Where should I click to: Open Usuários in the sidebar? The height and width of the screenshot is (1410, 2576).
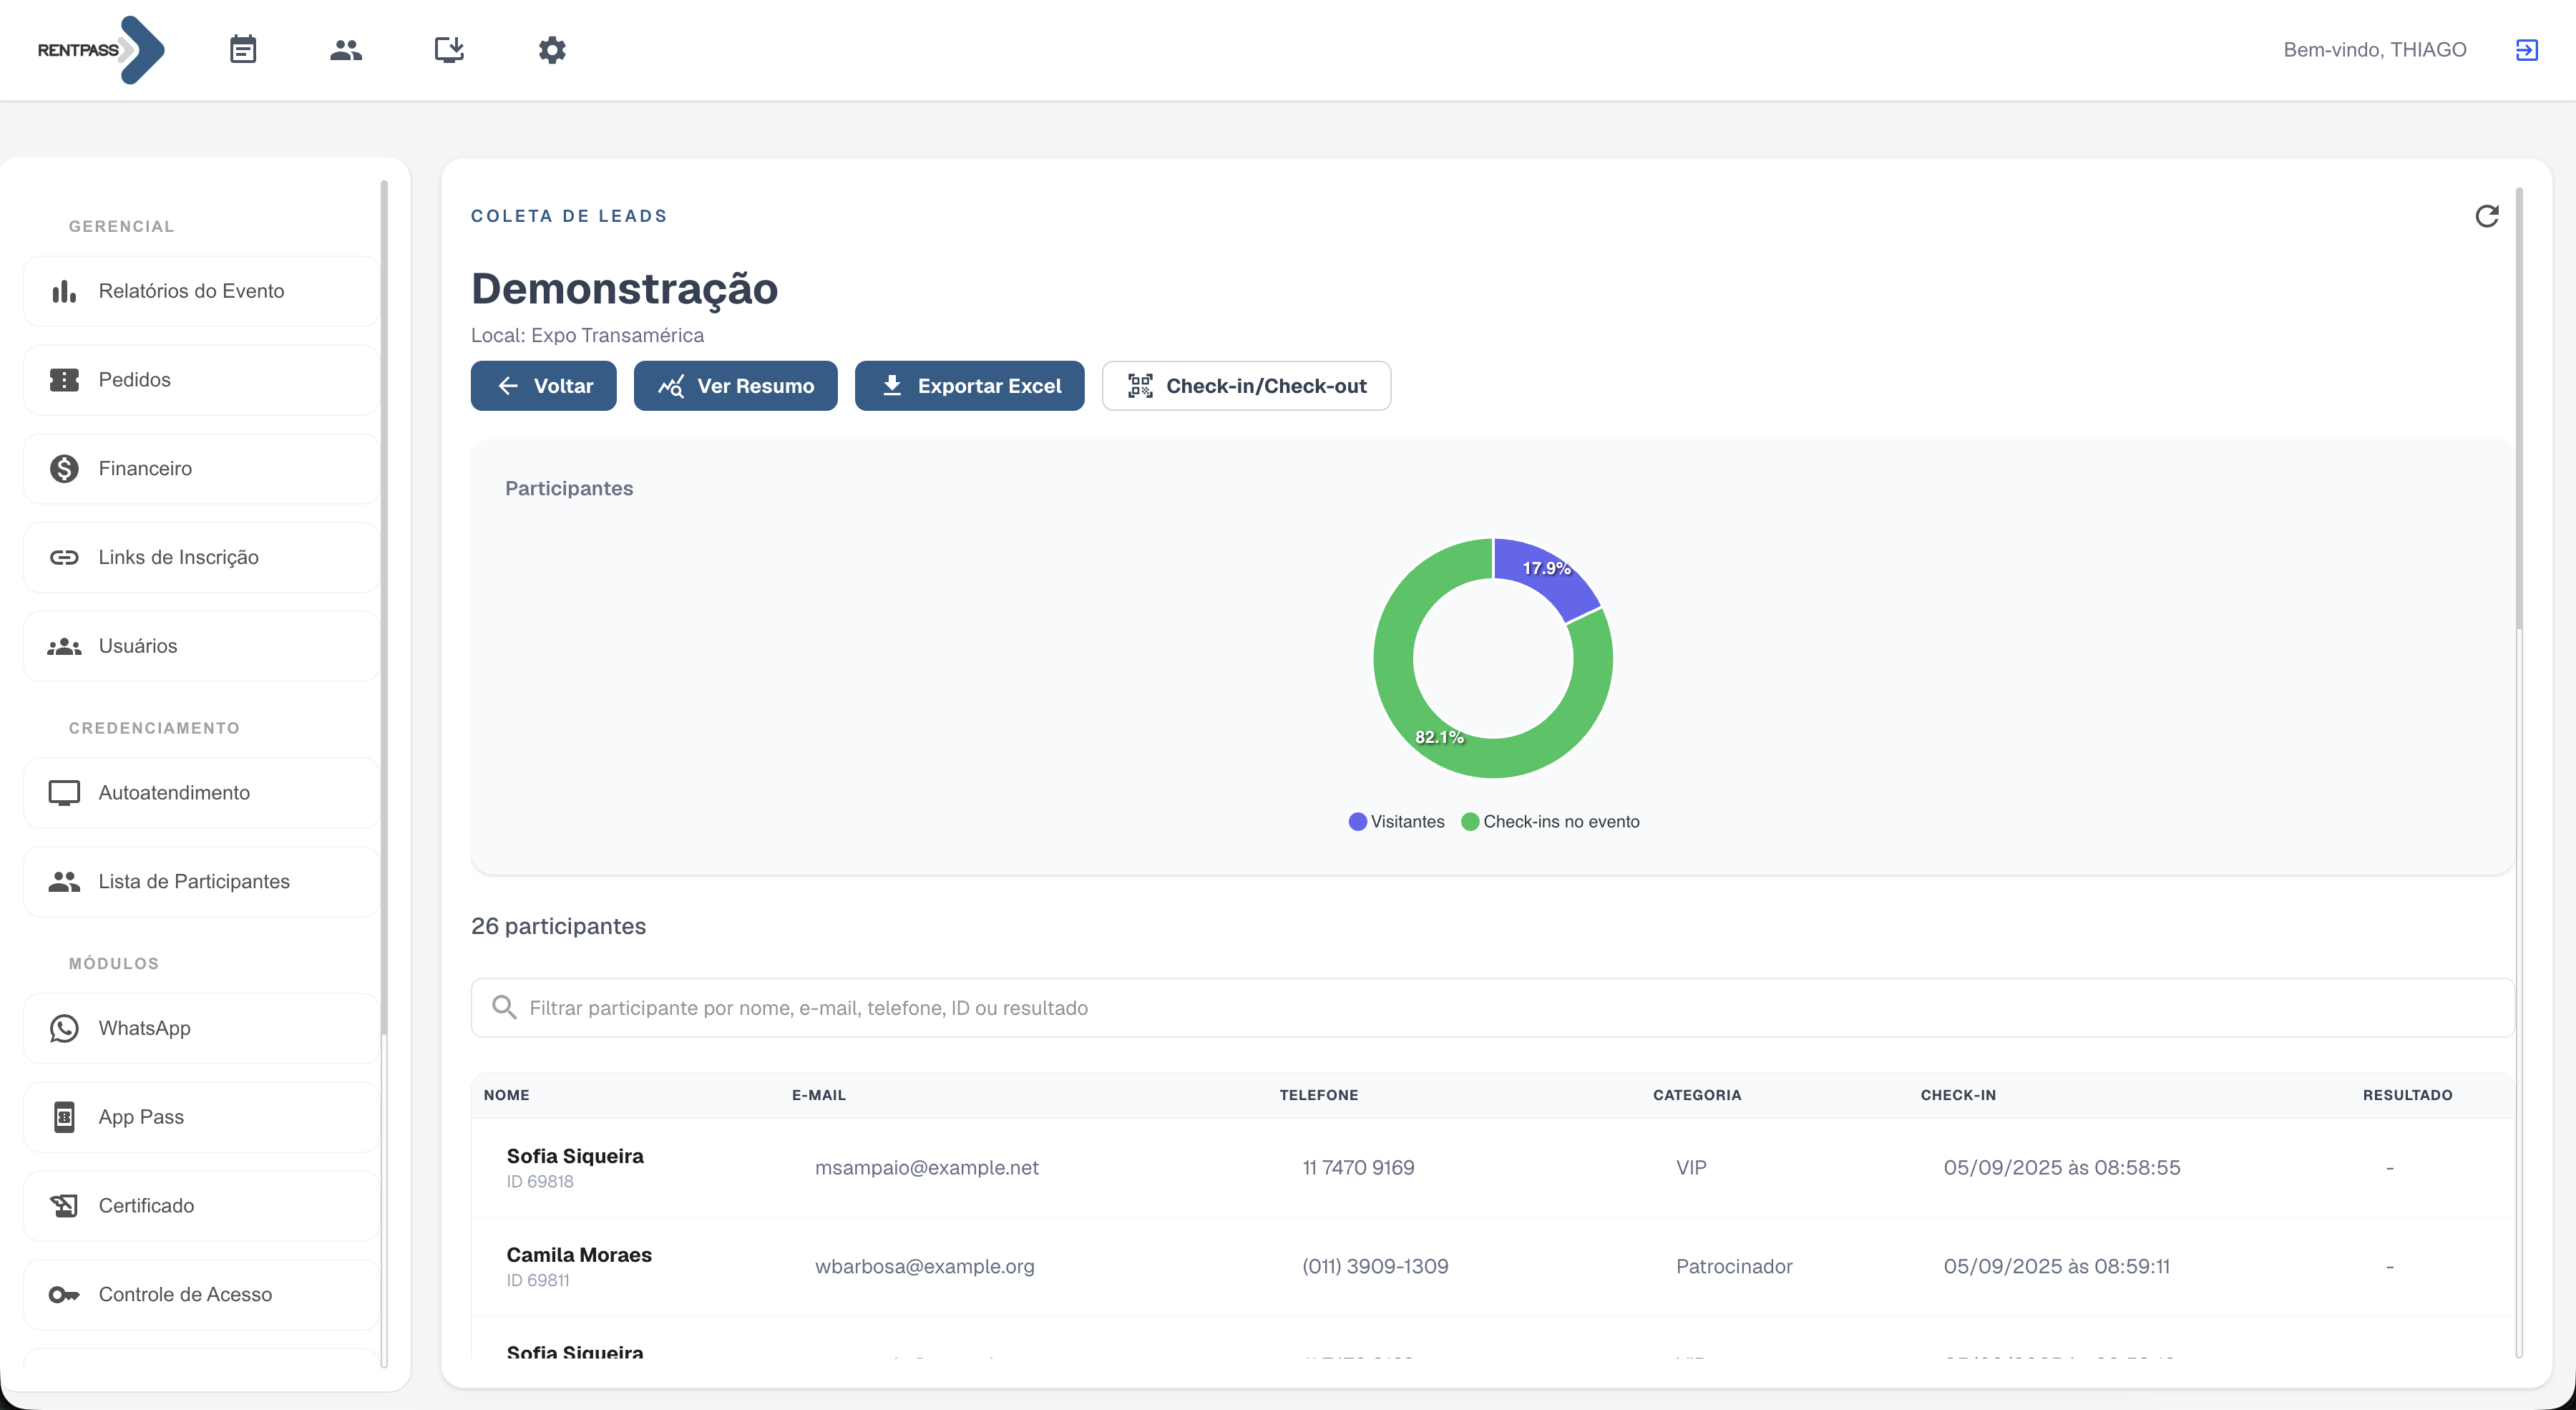(201, 646)
